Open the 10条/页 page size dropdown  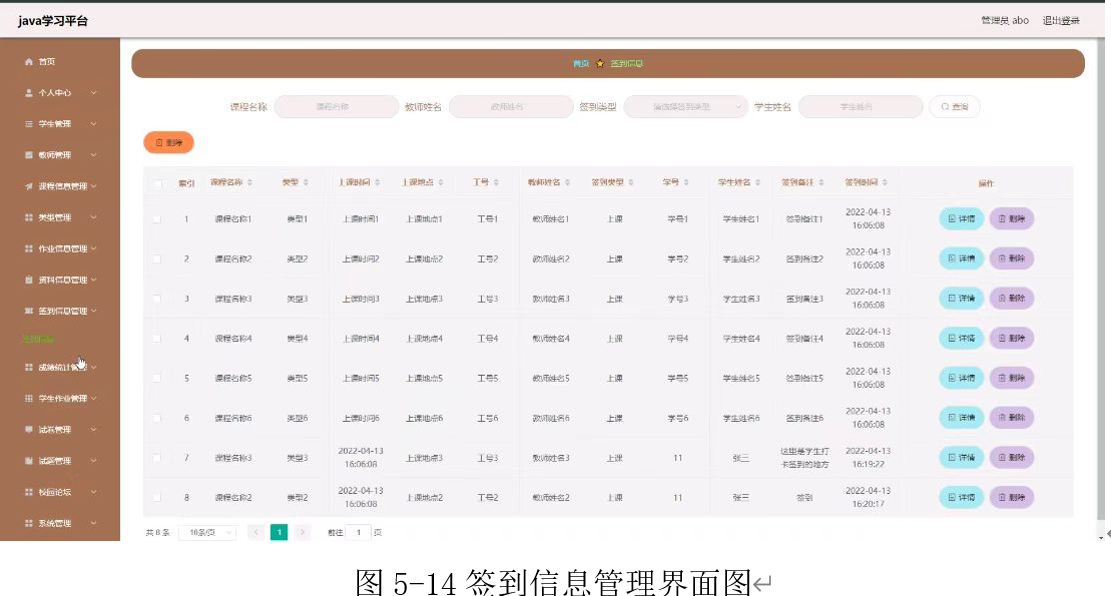point(208,532)
